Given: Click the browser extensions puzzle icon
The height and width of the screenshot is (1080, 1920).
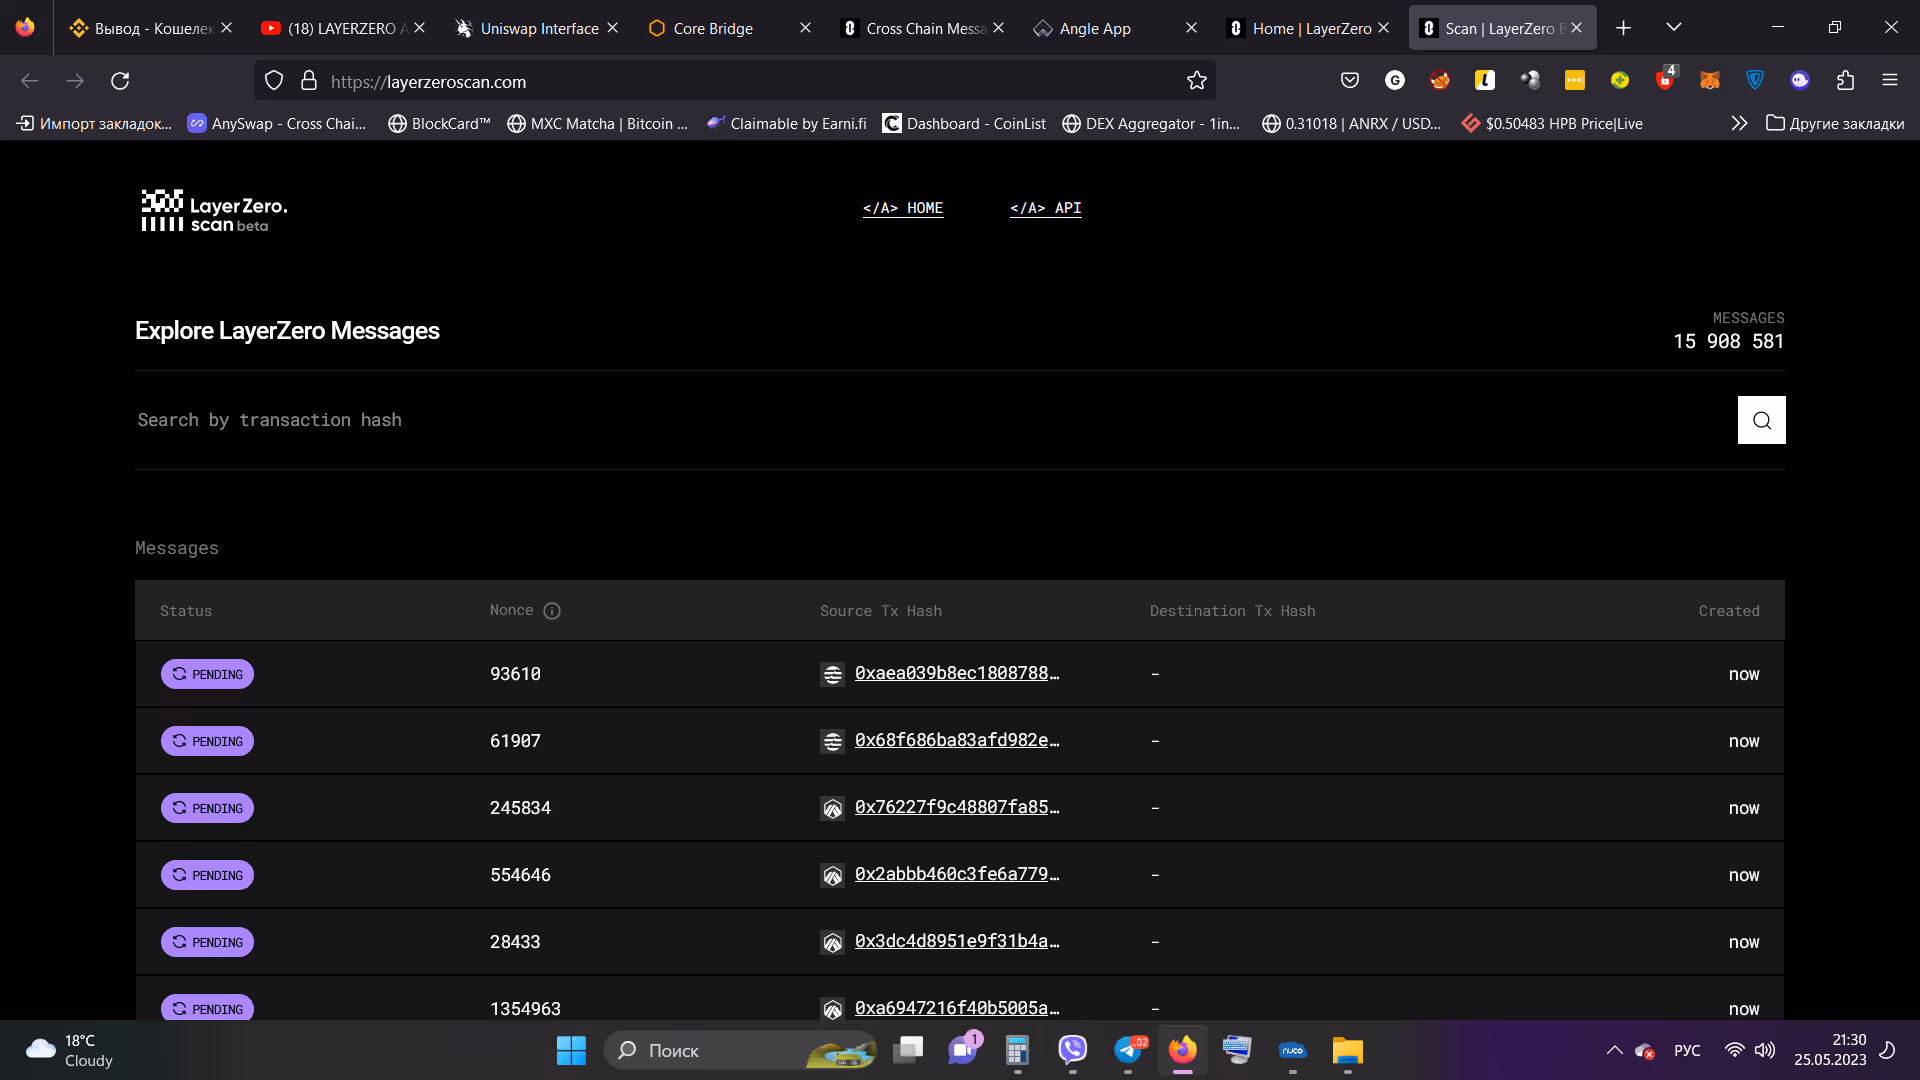Looking at the screenshot, I should point(1845,81).
